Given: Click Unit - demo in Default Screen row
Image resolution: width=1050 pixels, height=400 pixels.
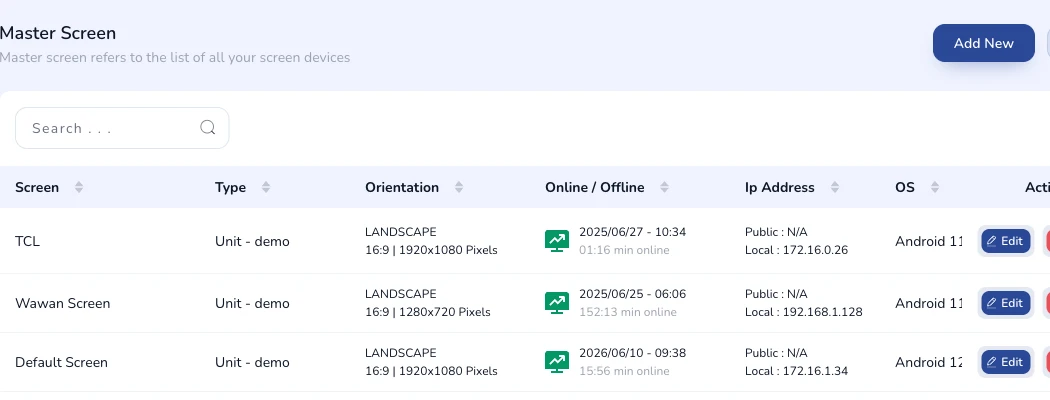Looking at the screenshot, I should 252,362.
